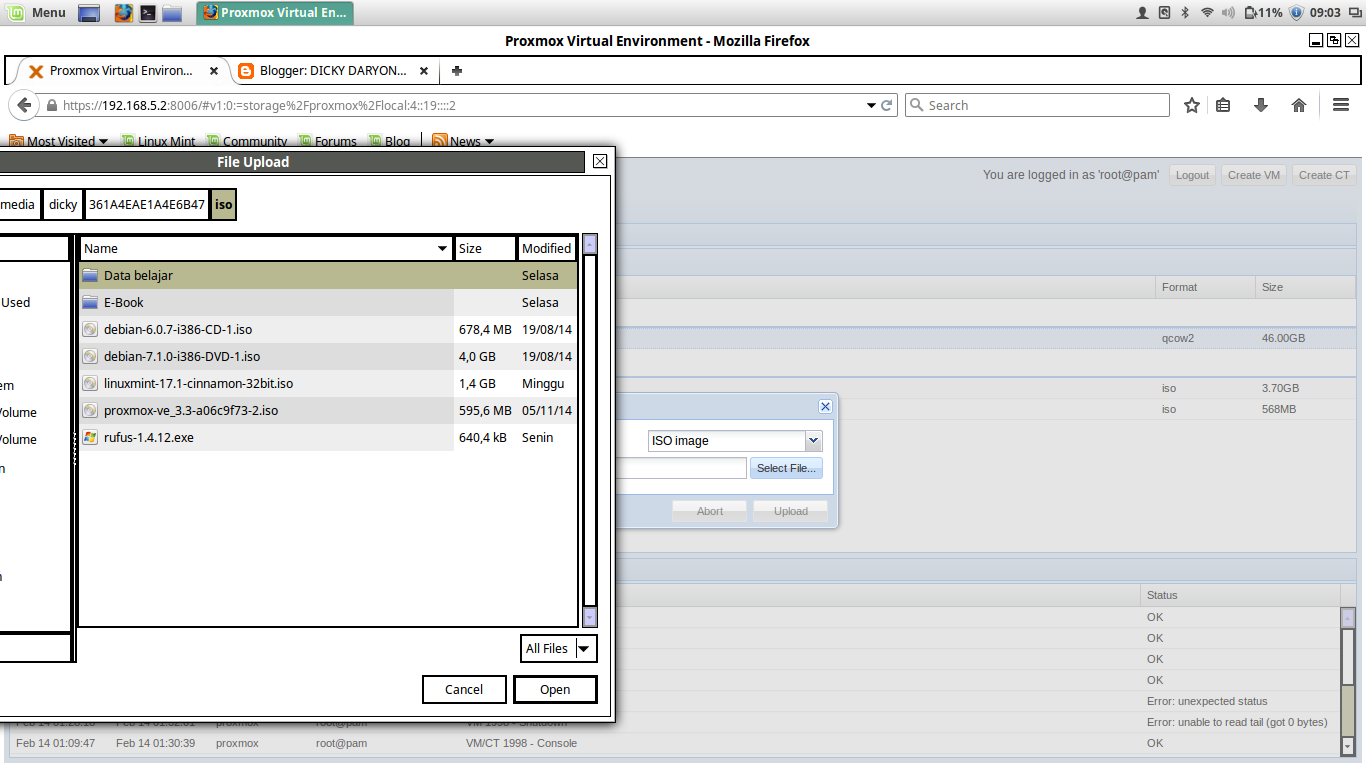Open the Most Visited bookmarks dropdown

pos(59,141)
